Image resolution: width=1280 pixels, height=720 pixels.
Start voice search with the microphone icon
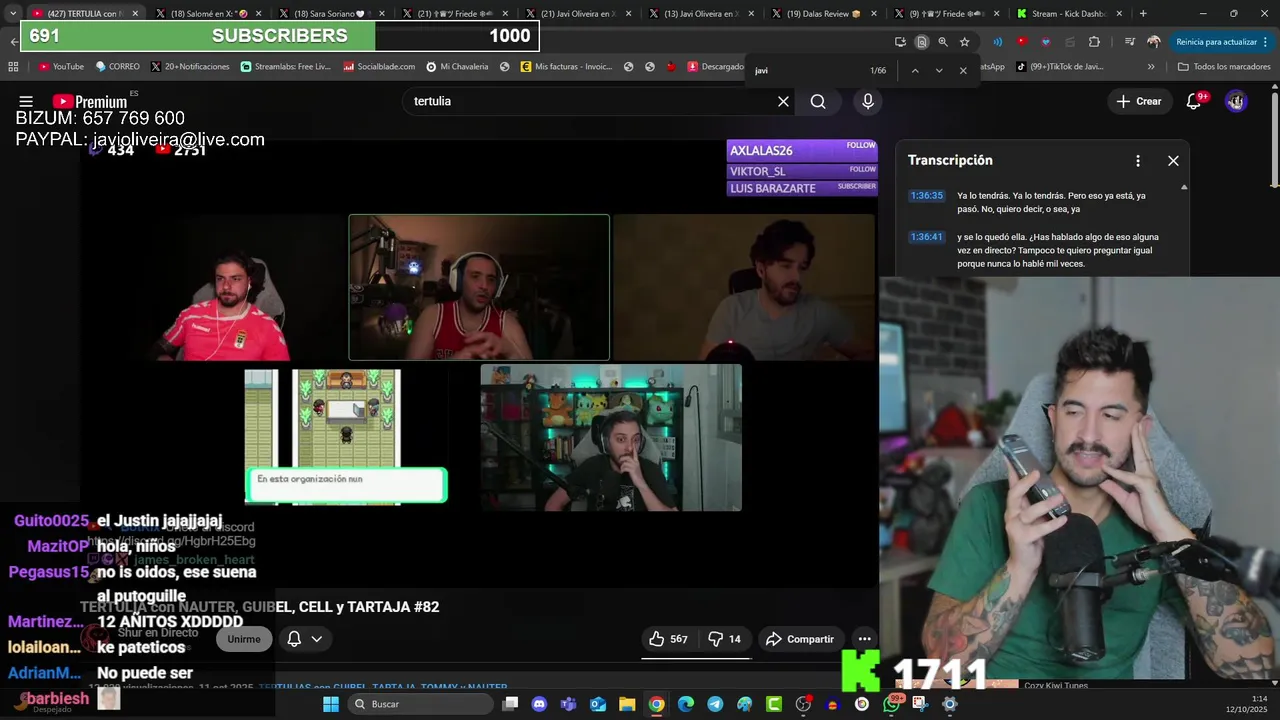868,101
